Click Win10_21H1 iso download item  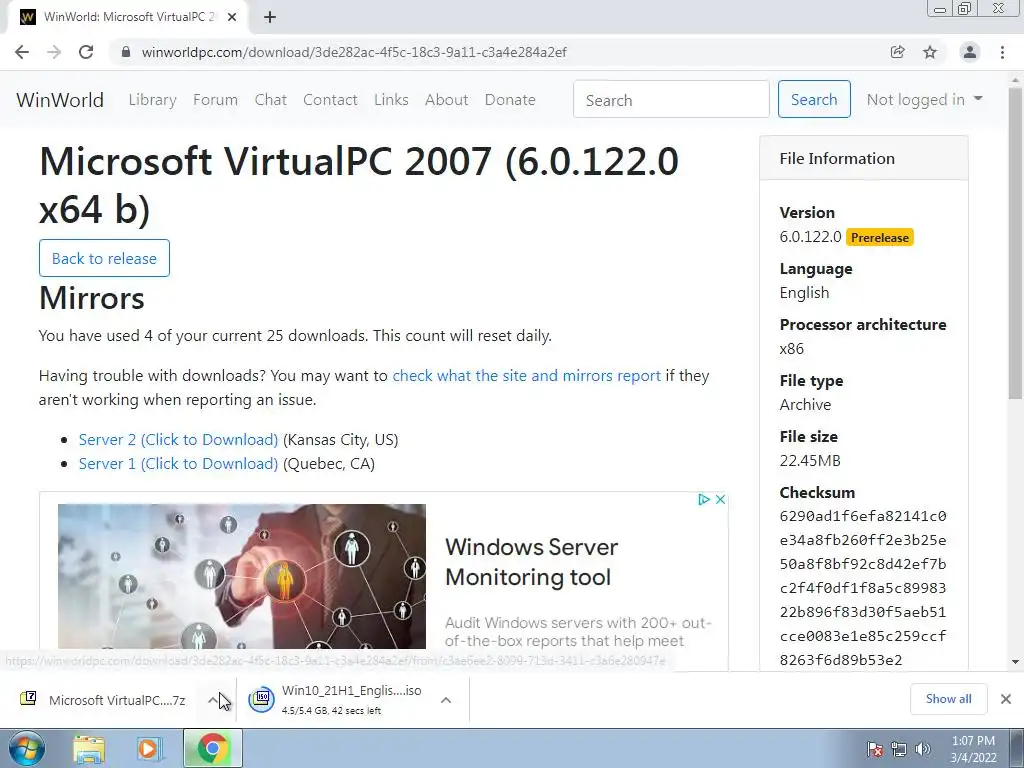(x=351, y=699)
